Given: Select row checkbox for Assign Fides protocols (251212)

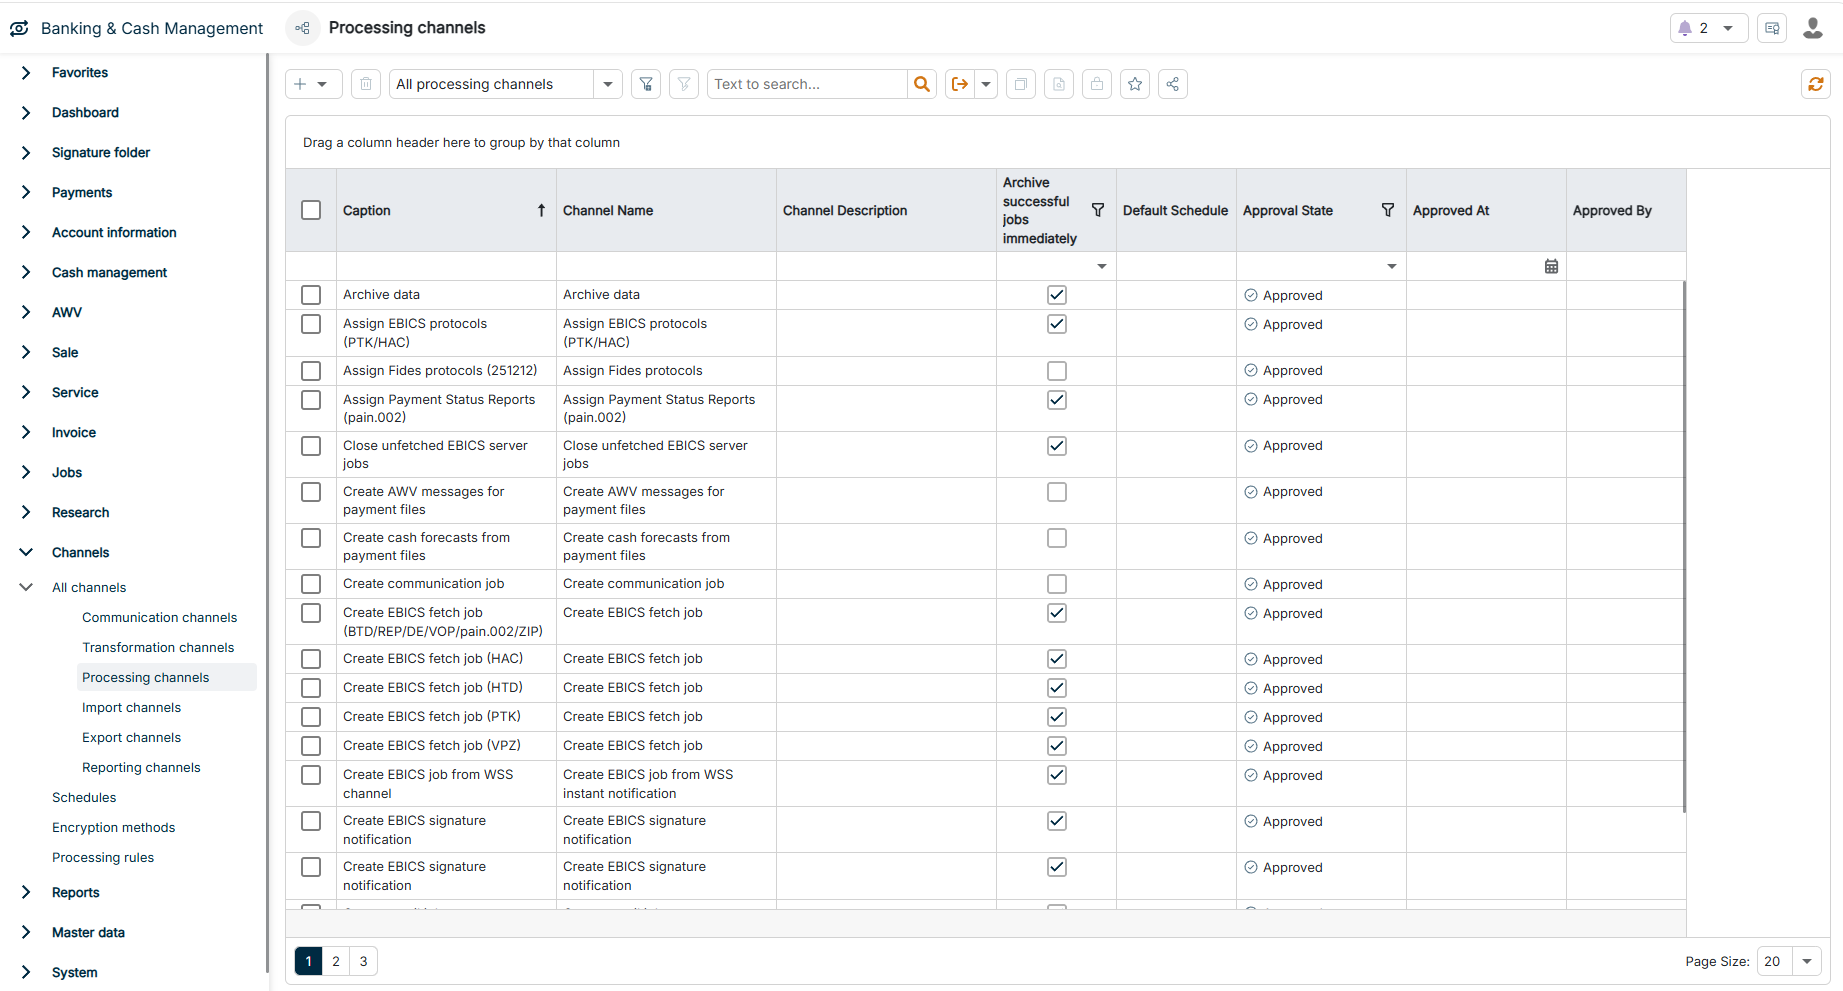Looking at the screenshot, I should (311, 371).
